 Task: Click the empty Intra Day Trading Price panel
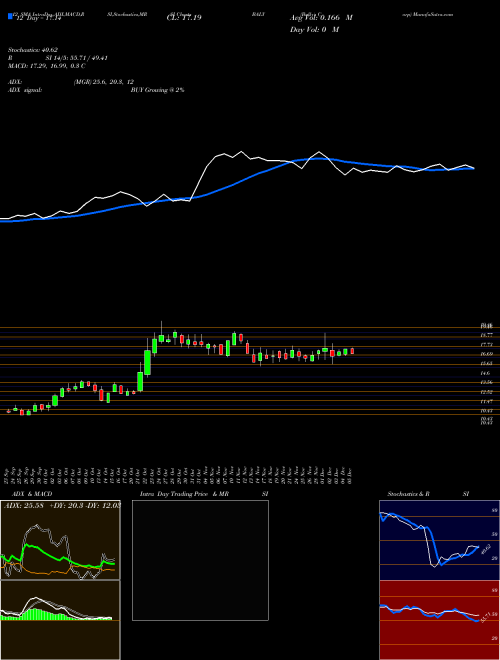pos(200,560)
